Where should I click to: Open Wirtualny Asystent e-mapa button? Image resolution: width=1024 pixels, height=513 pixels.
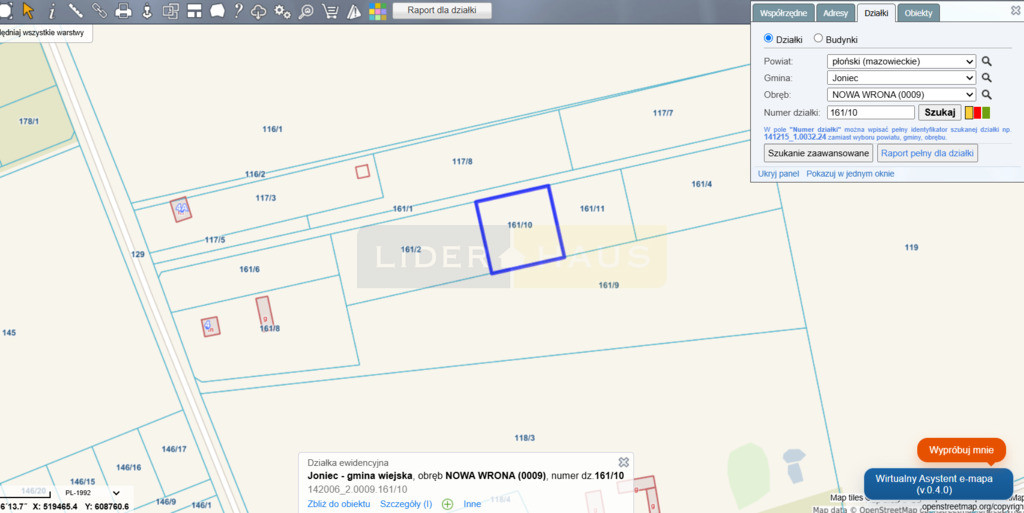click(938, 484)
